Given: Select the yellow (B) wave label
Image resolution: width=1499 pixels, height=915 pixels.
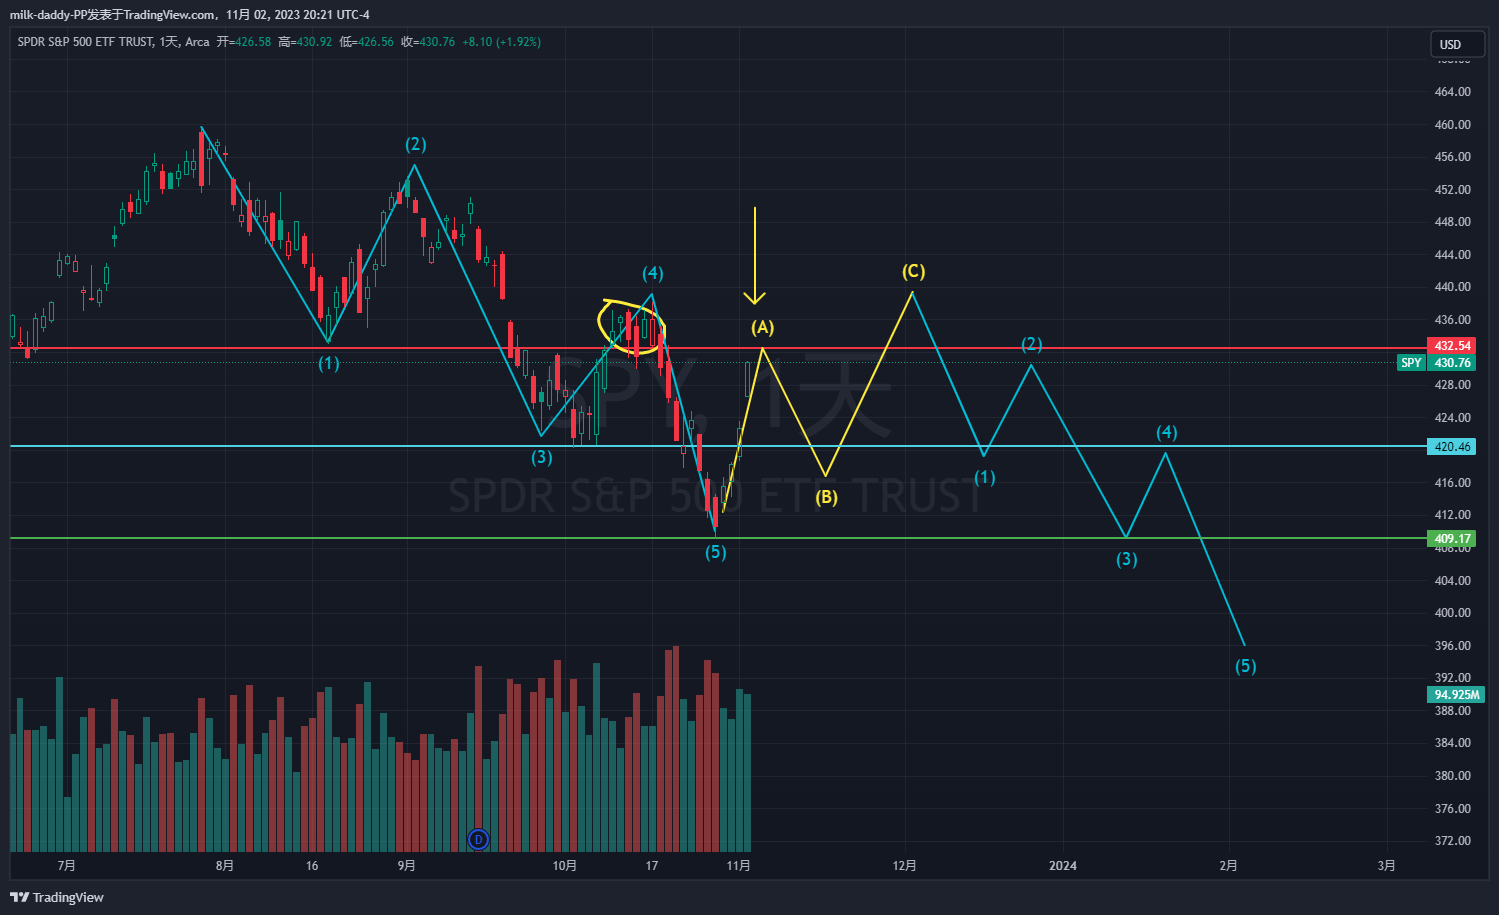Looking at the screenshot, I should click(826, 497).
